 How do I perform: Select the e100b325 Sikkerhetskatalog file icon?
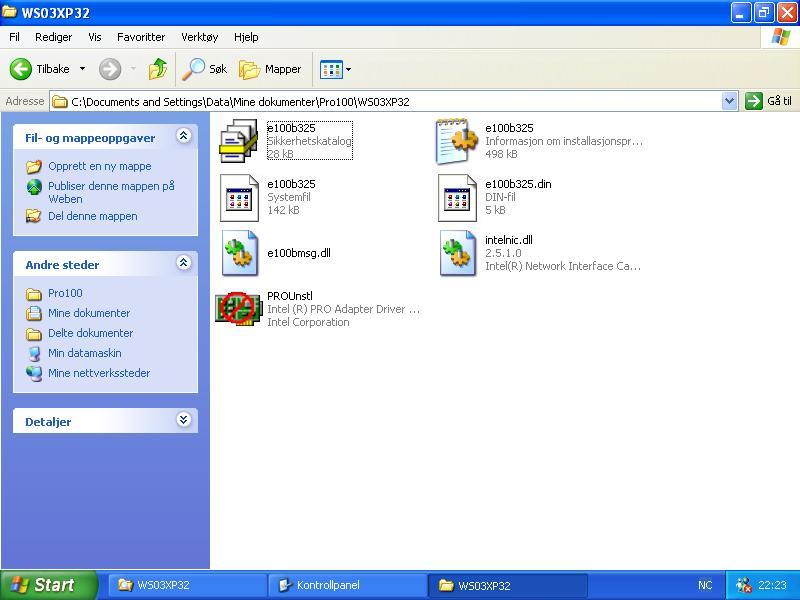pos(238,141)
